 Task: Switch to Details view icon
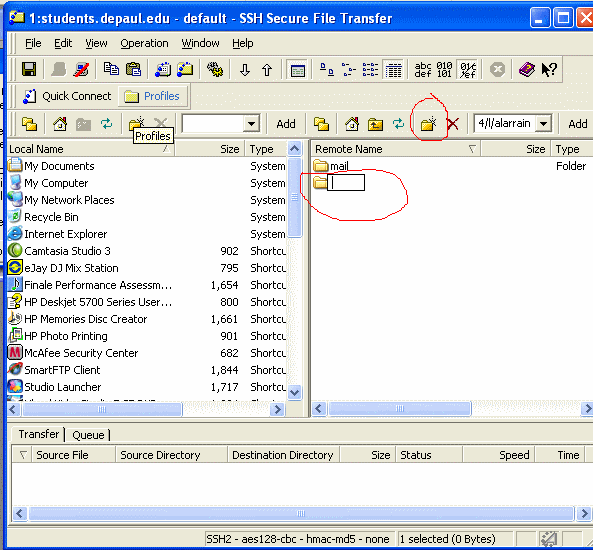393,70
